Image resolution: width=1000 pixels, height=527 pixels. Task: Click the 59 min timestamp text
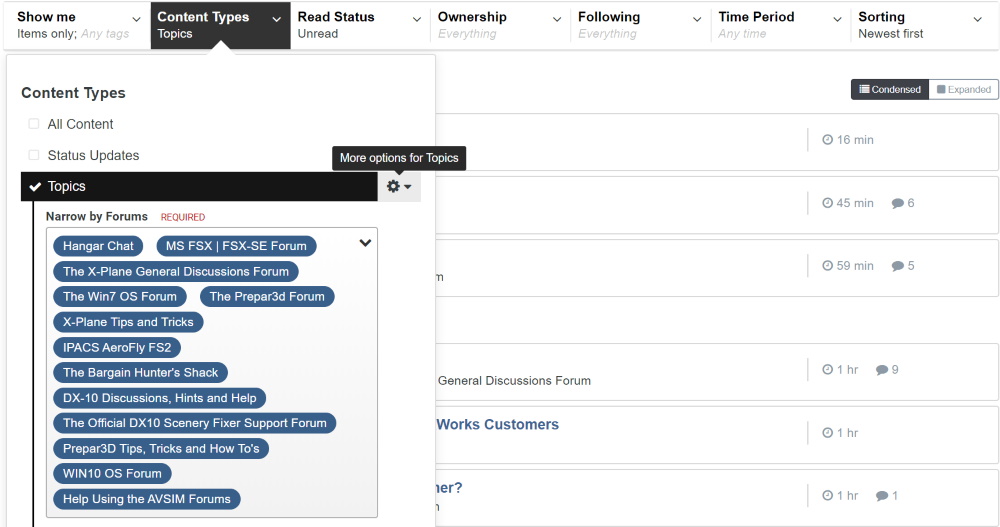tap(855, 265)
